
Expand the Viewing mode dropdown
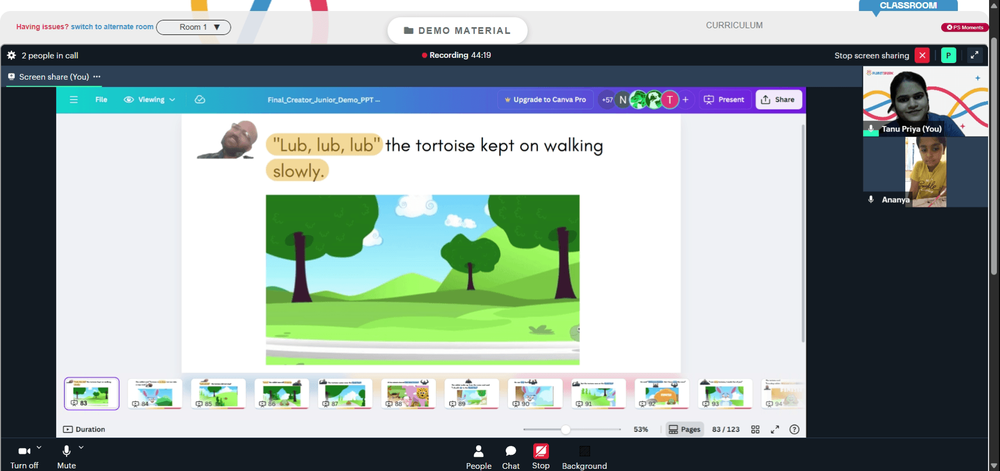[x=150, y=99]
